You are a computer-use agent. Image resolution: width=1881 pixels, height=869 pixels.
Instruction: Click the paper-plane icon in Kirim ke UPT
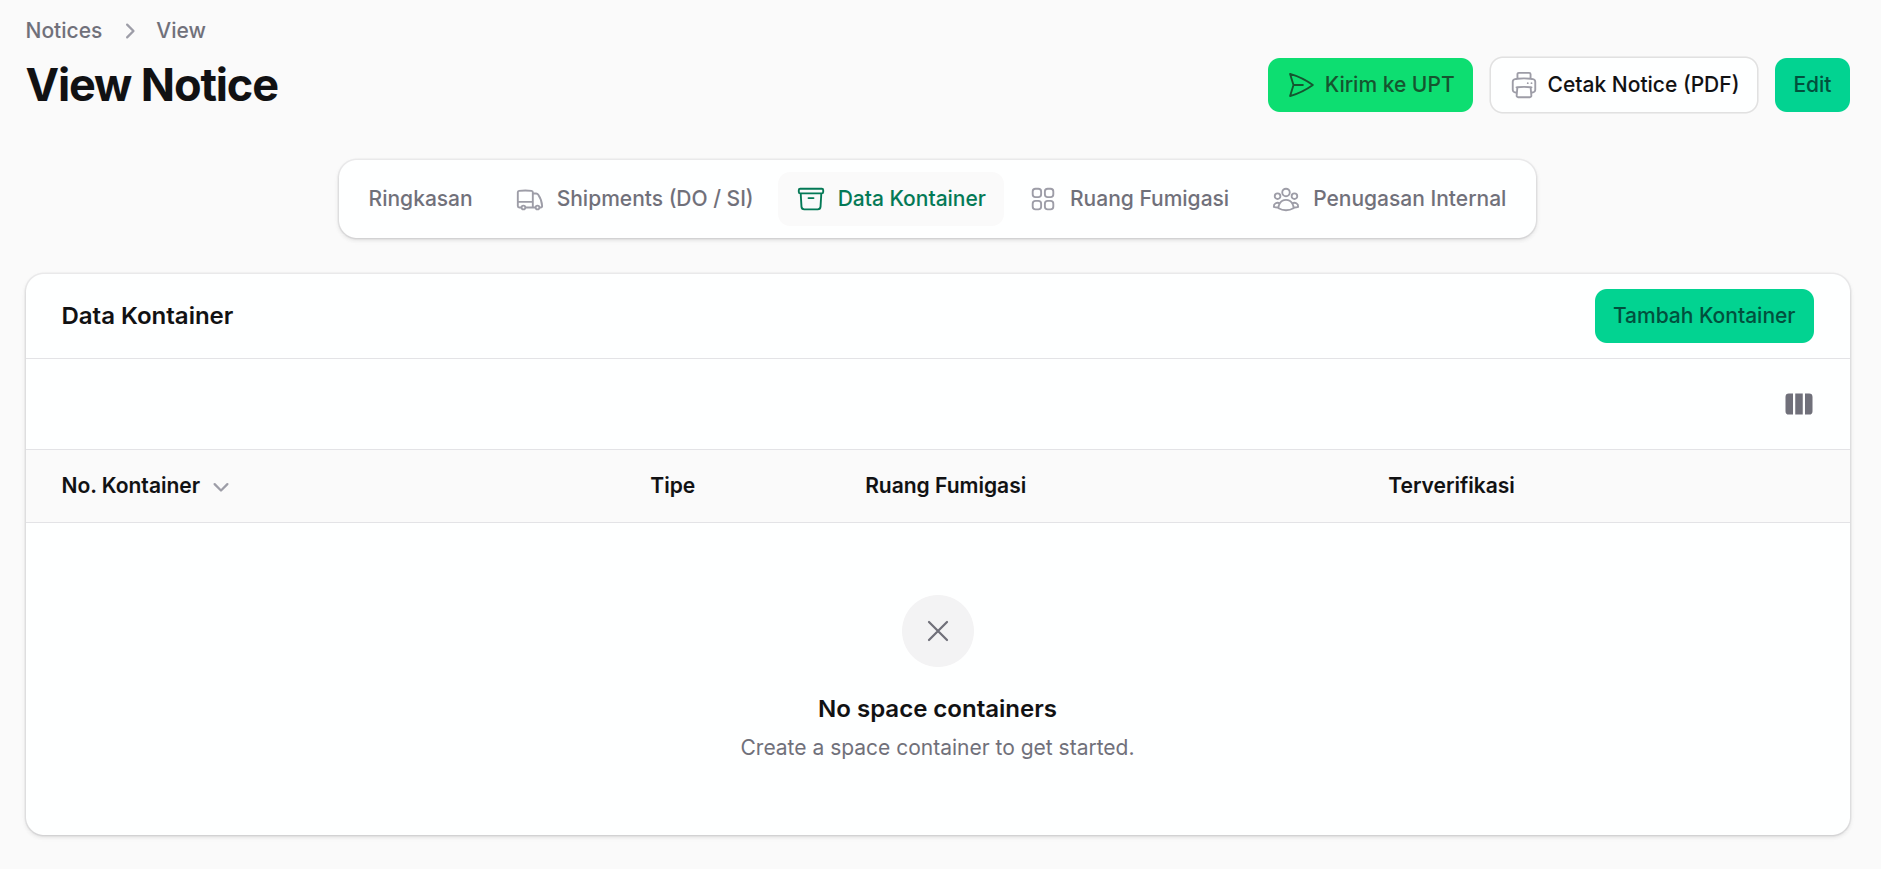pyautogui.click(x=1300, y=85)
